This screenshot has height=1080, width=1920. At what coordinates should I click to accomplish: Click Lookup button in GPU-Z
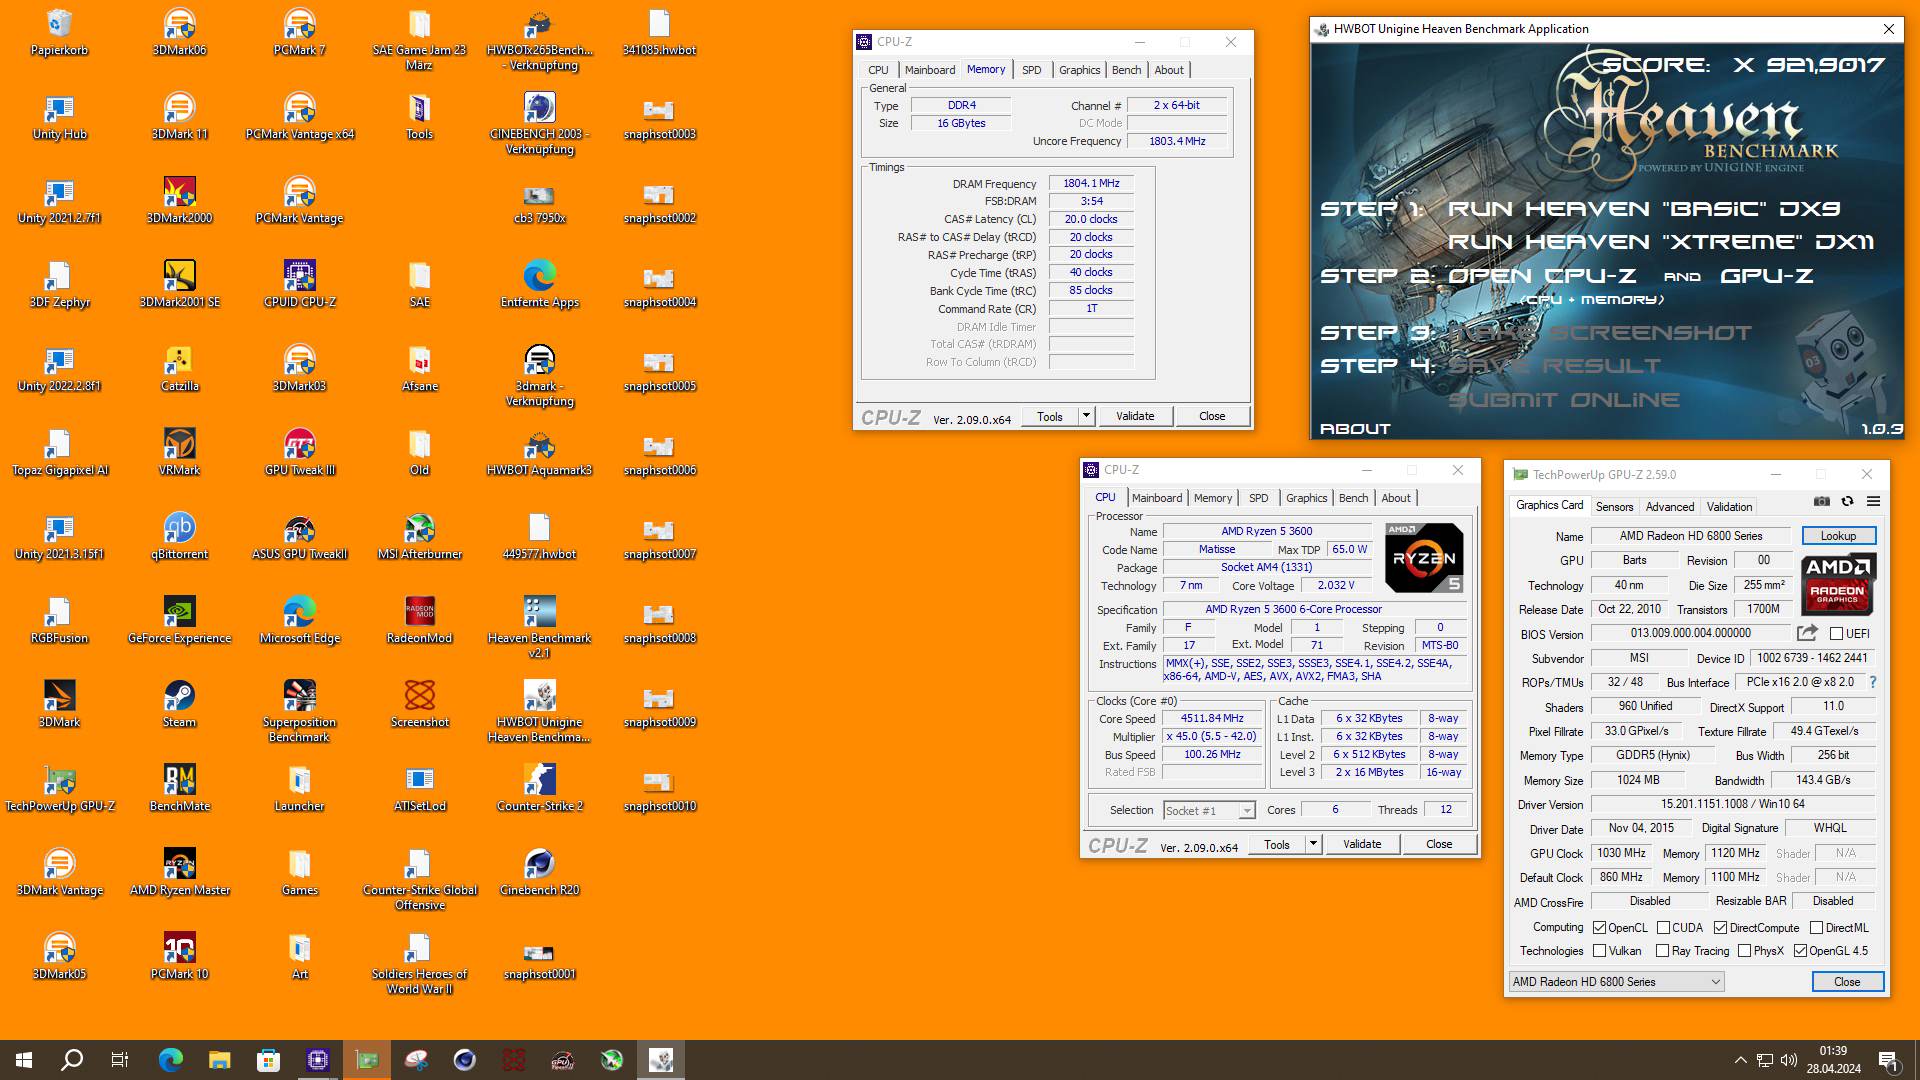click(x=1838, y=536)
